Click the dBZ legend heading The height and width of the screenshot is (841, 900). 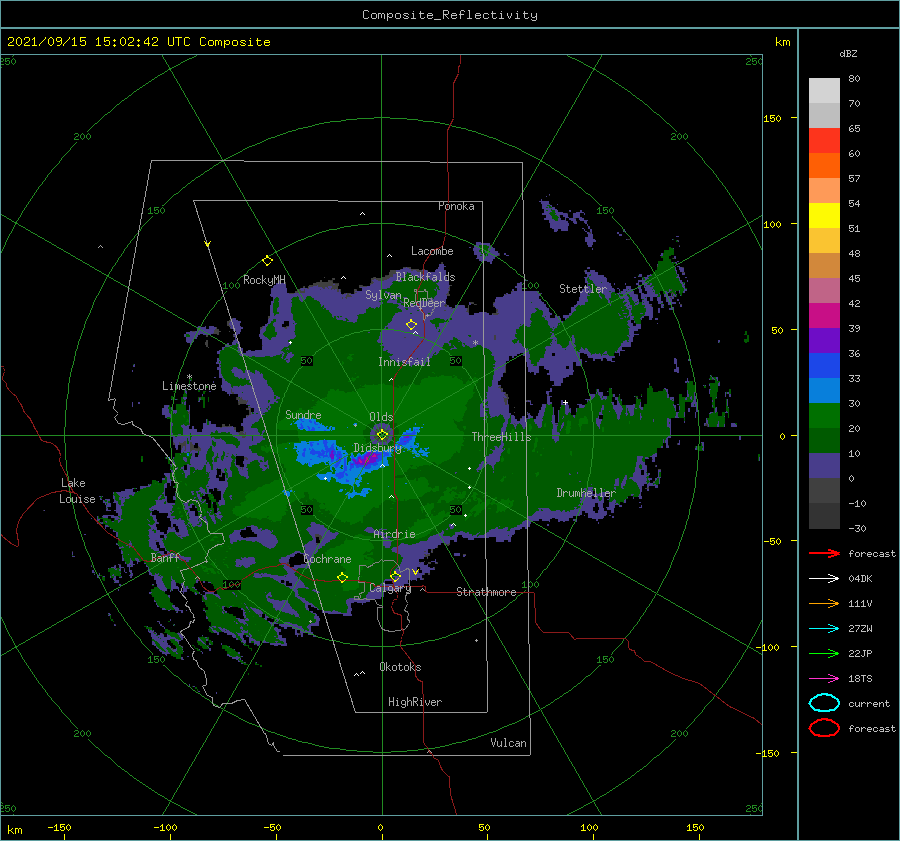848,54
